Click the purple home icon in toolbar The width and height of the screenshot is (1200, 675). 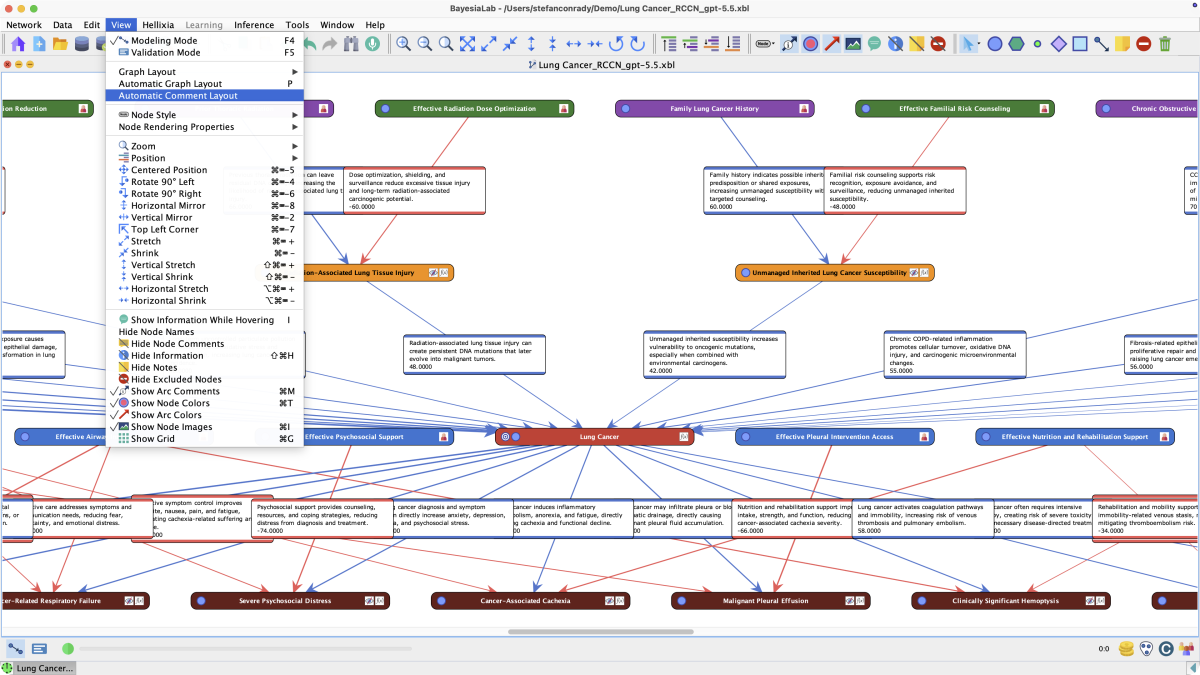coord(17,44)
